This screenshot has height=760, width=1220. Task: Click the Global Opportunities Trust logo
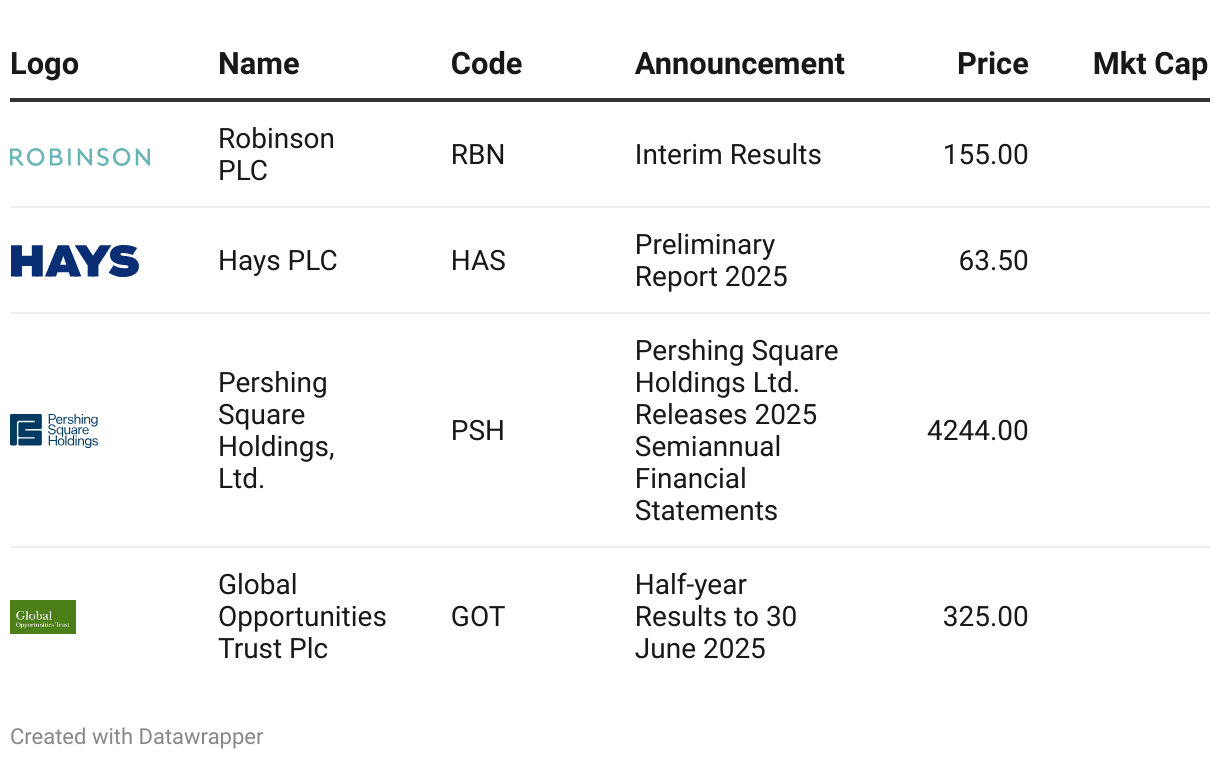click(43, 617)
